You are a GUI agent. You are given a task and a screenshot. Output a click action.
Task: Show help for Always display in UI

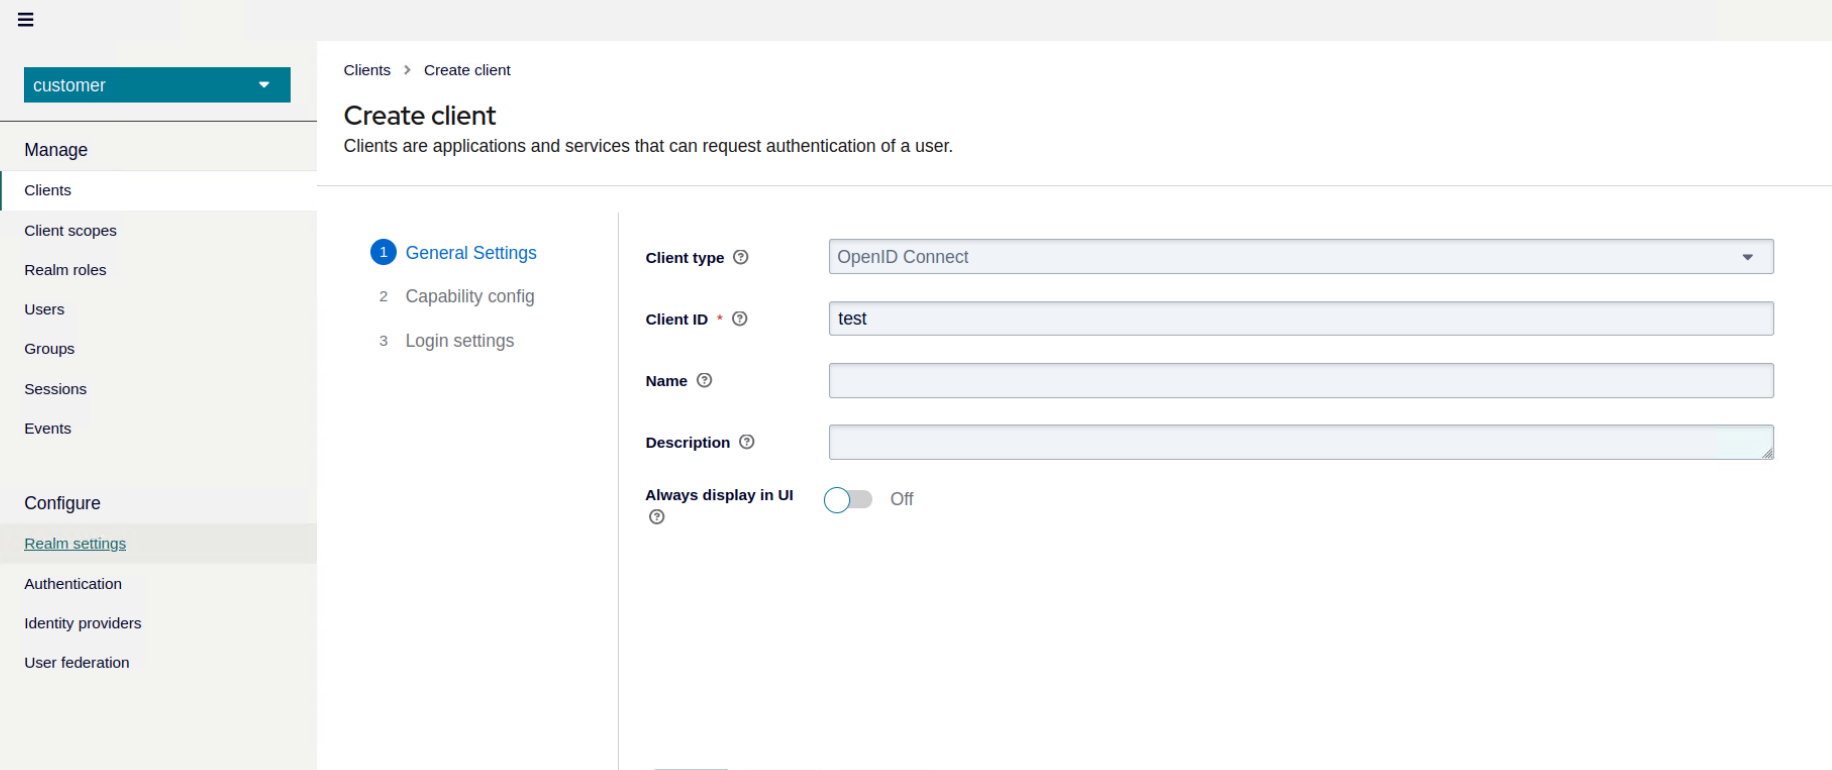(657, 517)
